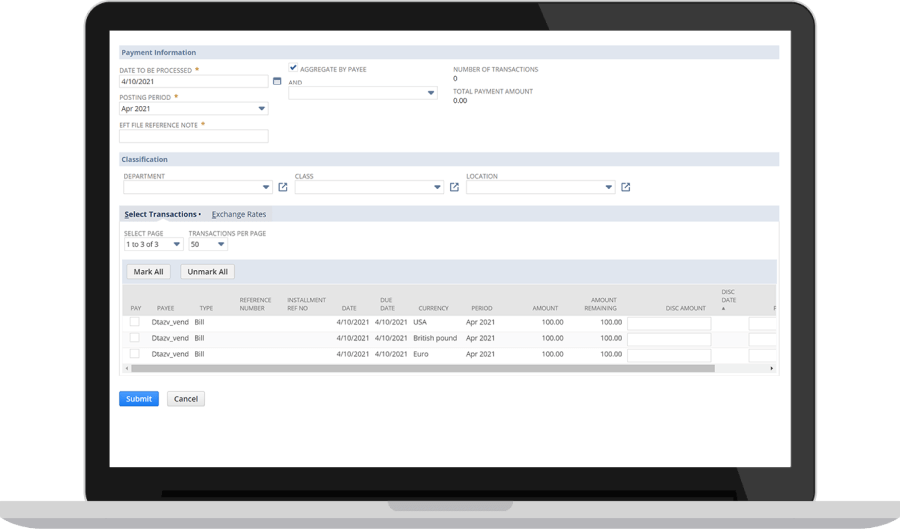Click Dtazv_vend payee in the Euro row
The height and width of the screenshot is (529, 900).
(170, 354)
